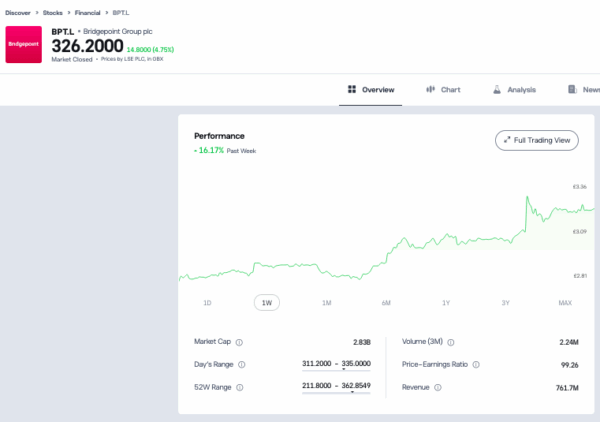Select the 1M time range
The height and width of the screenshot is (422, 600).
tap(326, 303)
